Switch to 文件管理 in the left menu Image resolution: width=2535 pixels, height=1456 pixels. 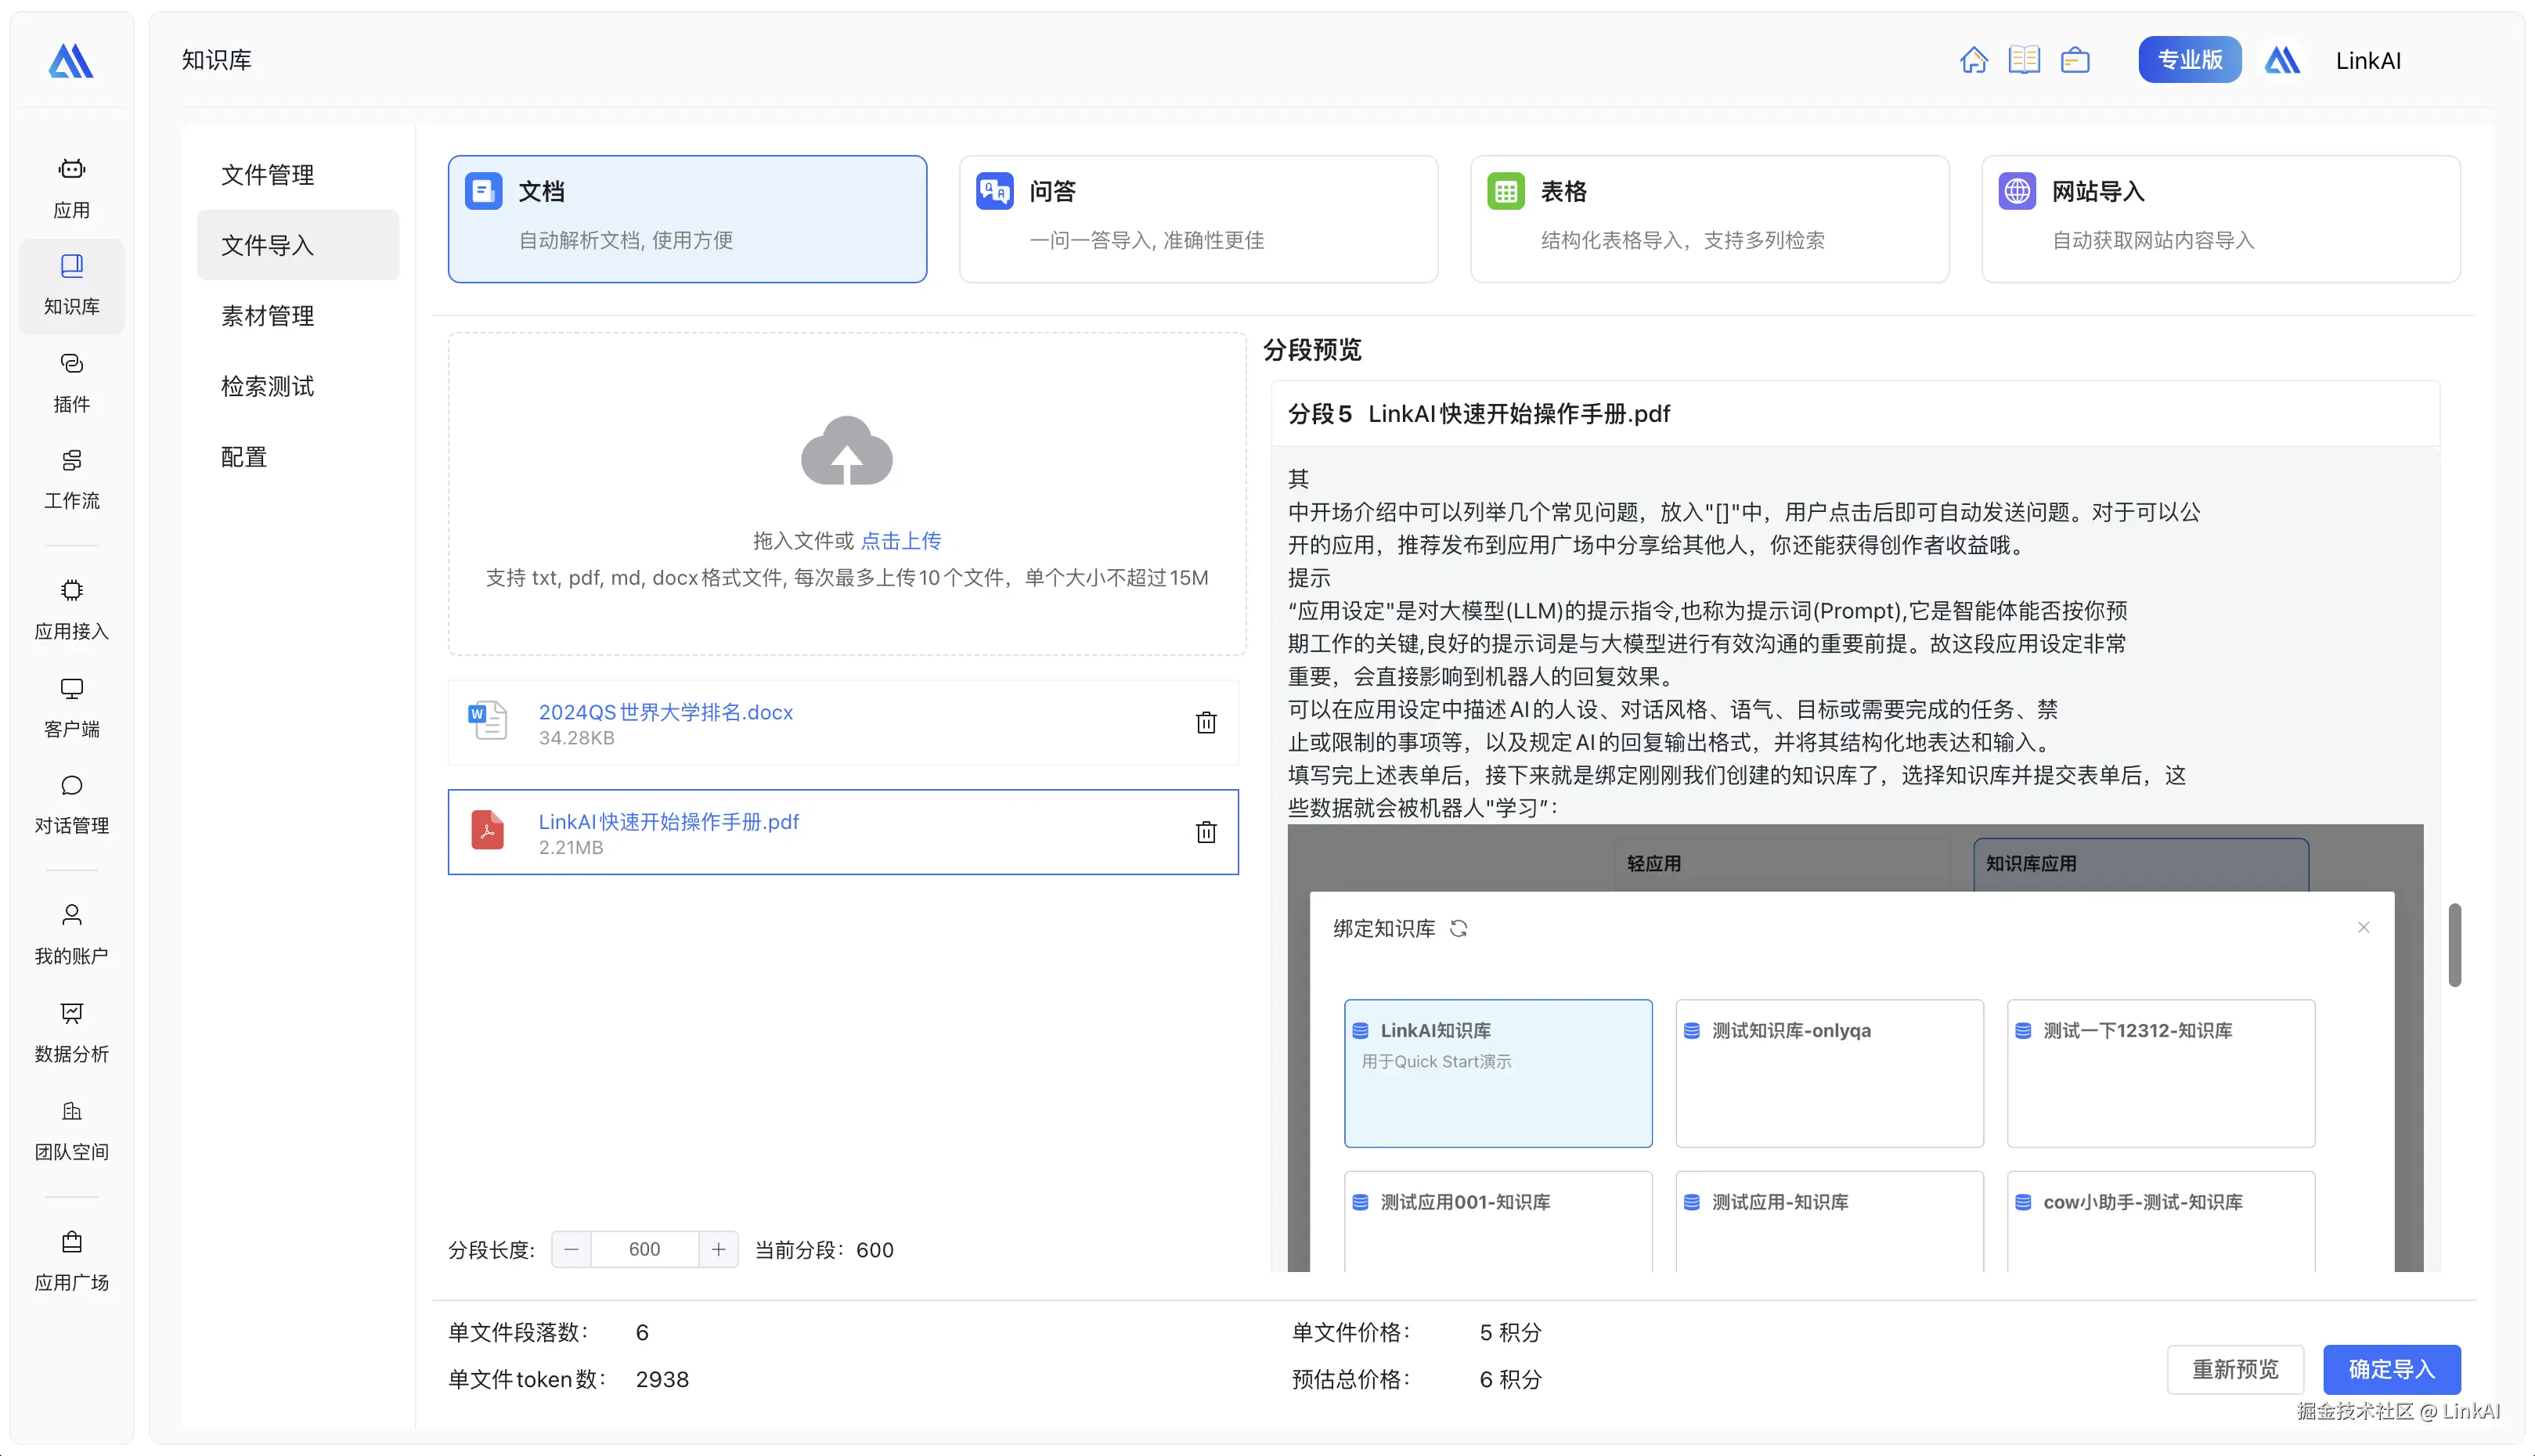click(x=266, y=174)
